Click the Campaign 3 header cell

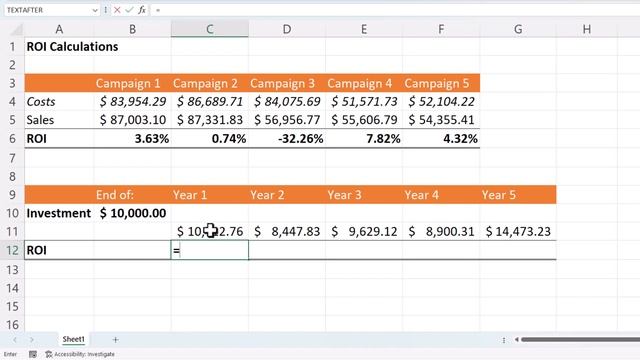point(287,83)
